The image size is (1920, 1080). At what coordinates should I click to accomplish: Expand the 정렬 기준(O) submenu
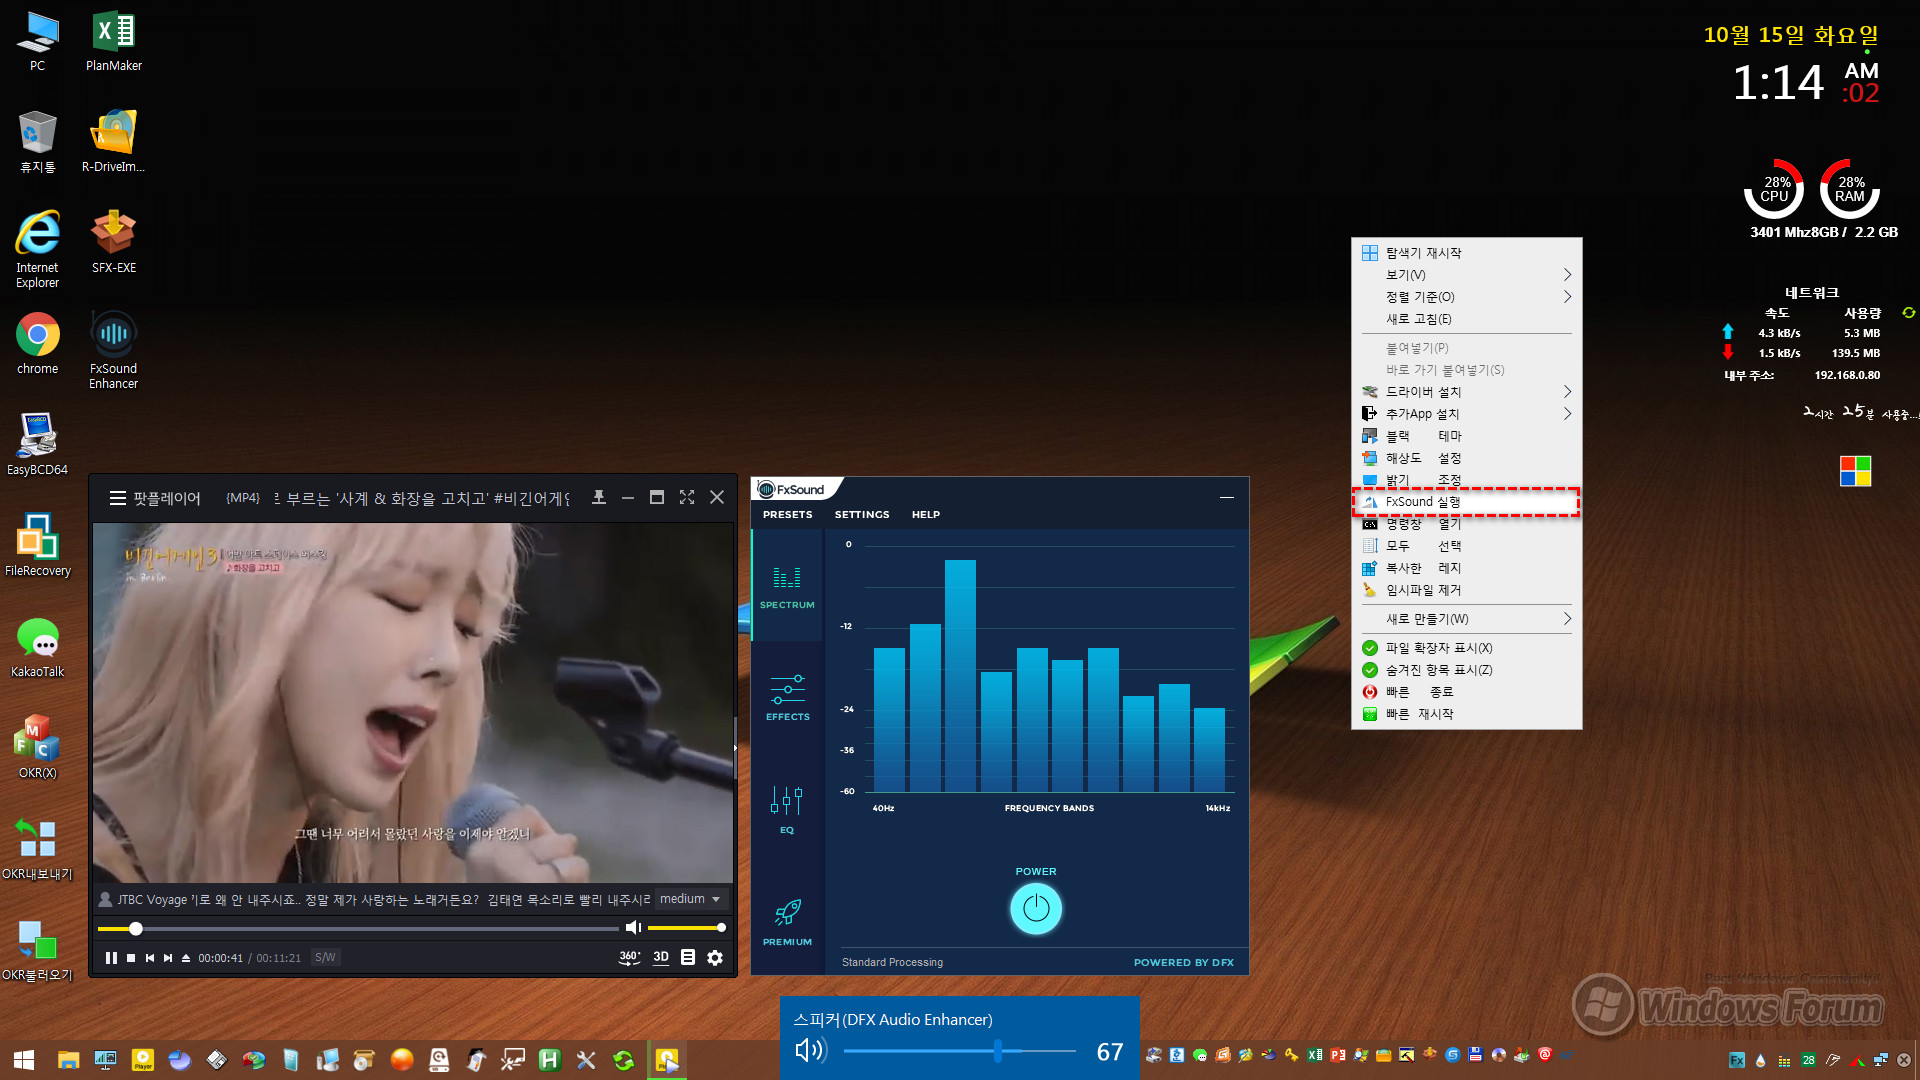coord(1466,297)
